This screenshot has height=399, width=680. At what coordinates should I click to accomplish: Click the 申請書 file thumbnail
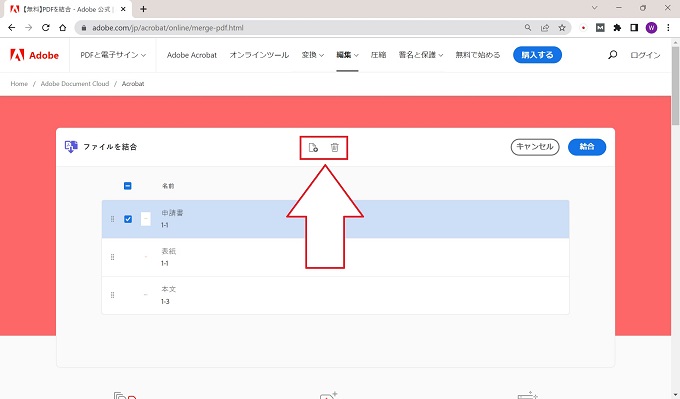[146, 219]
